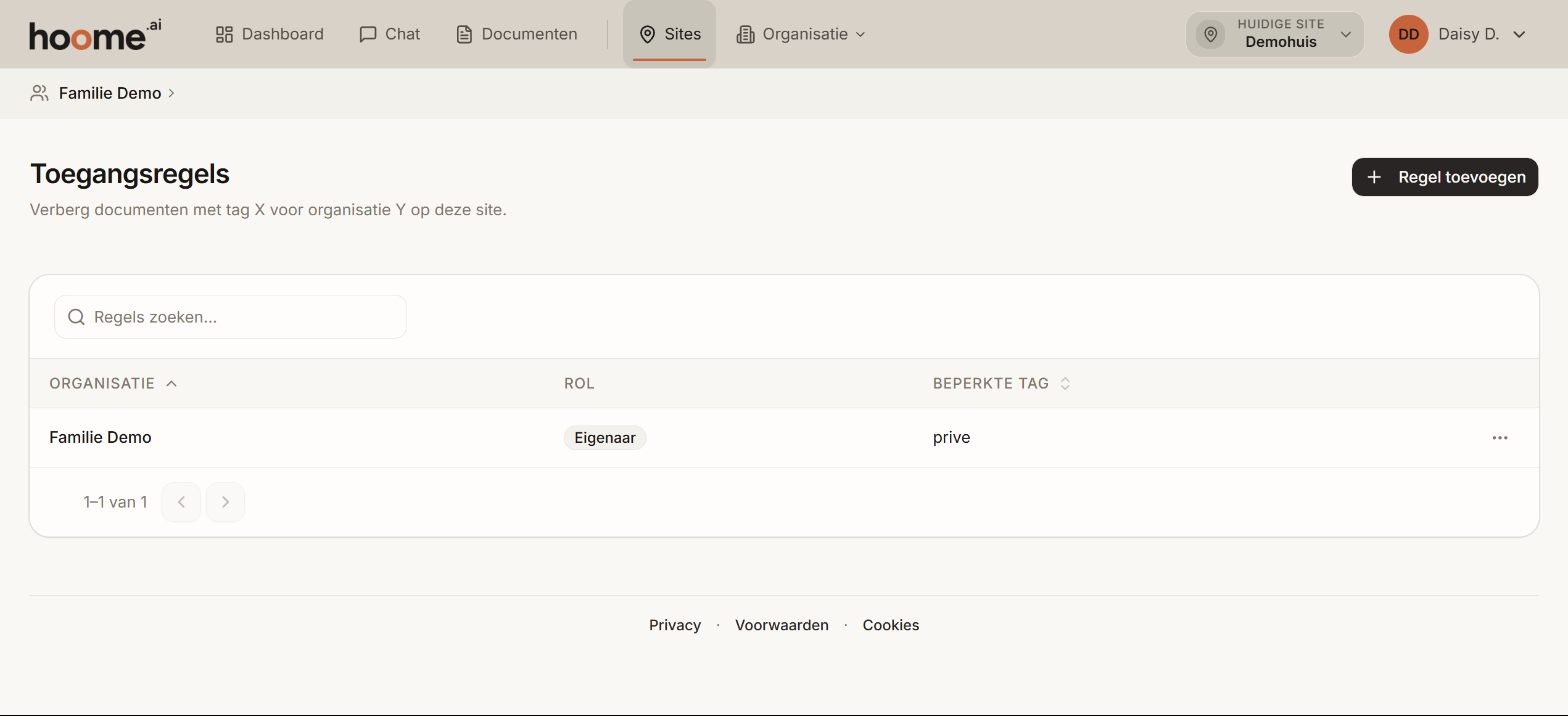Open the Privacy link
The image size is (1568, 716).
(675, 625)
